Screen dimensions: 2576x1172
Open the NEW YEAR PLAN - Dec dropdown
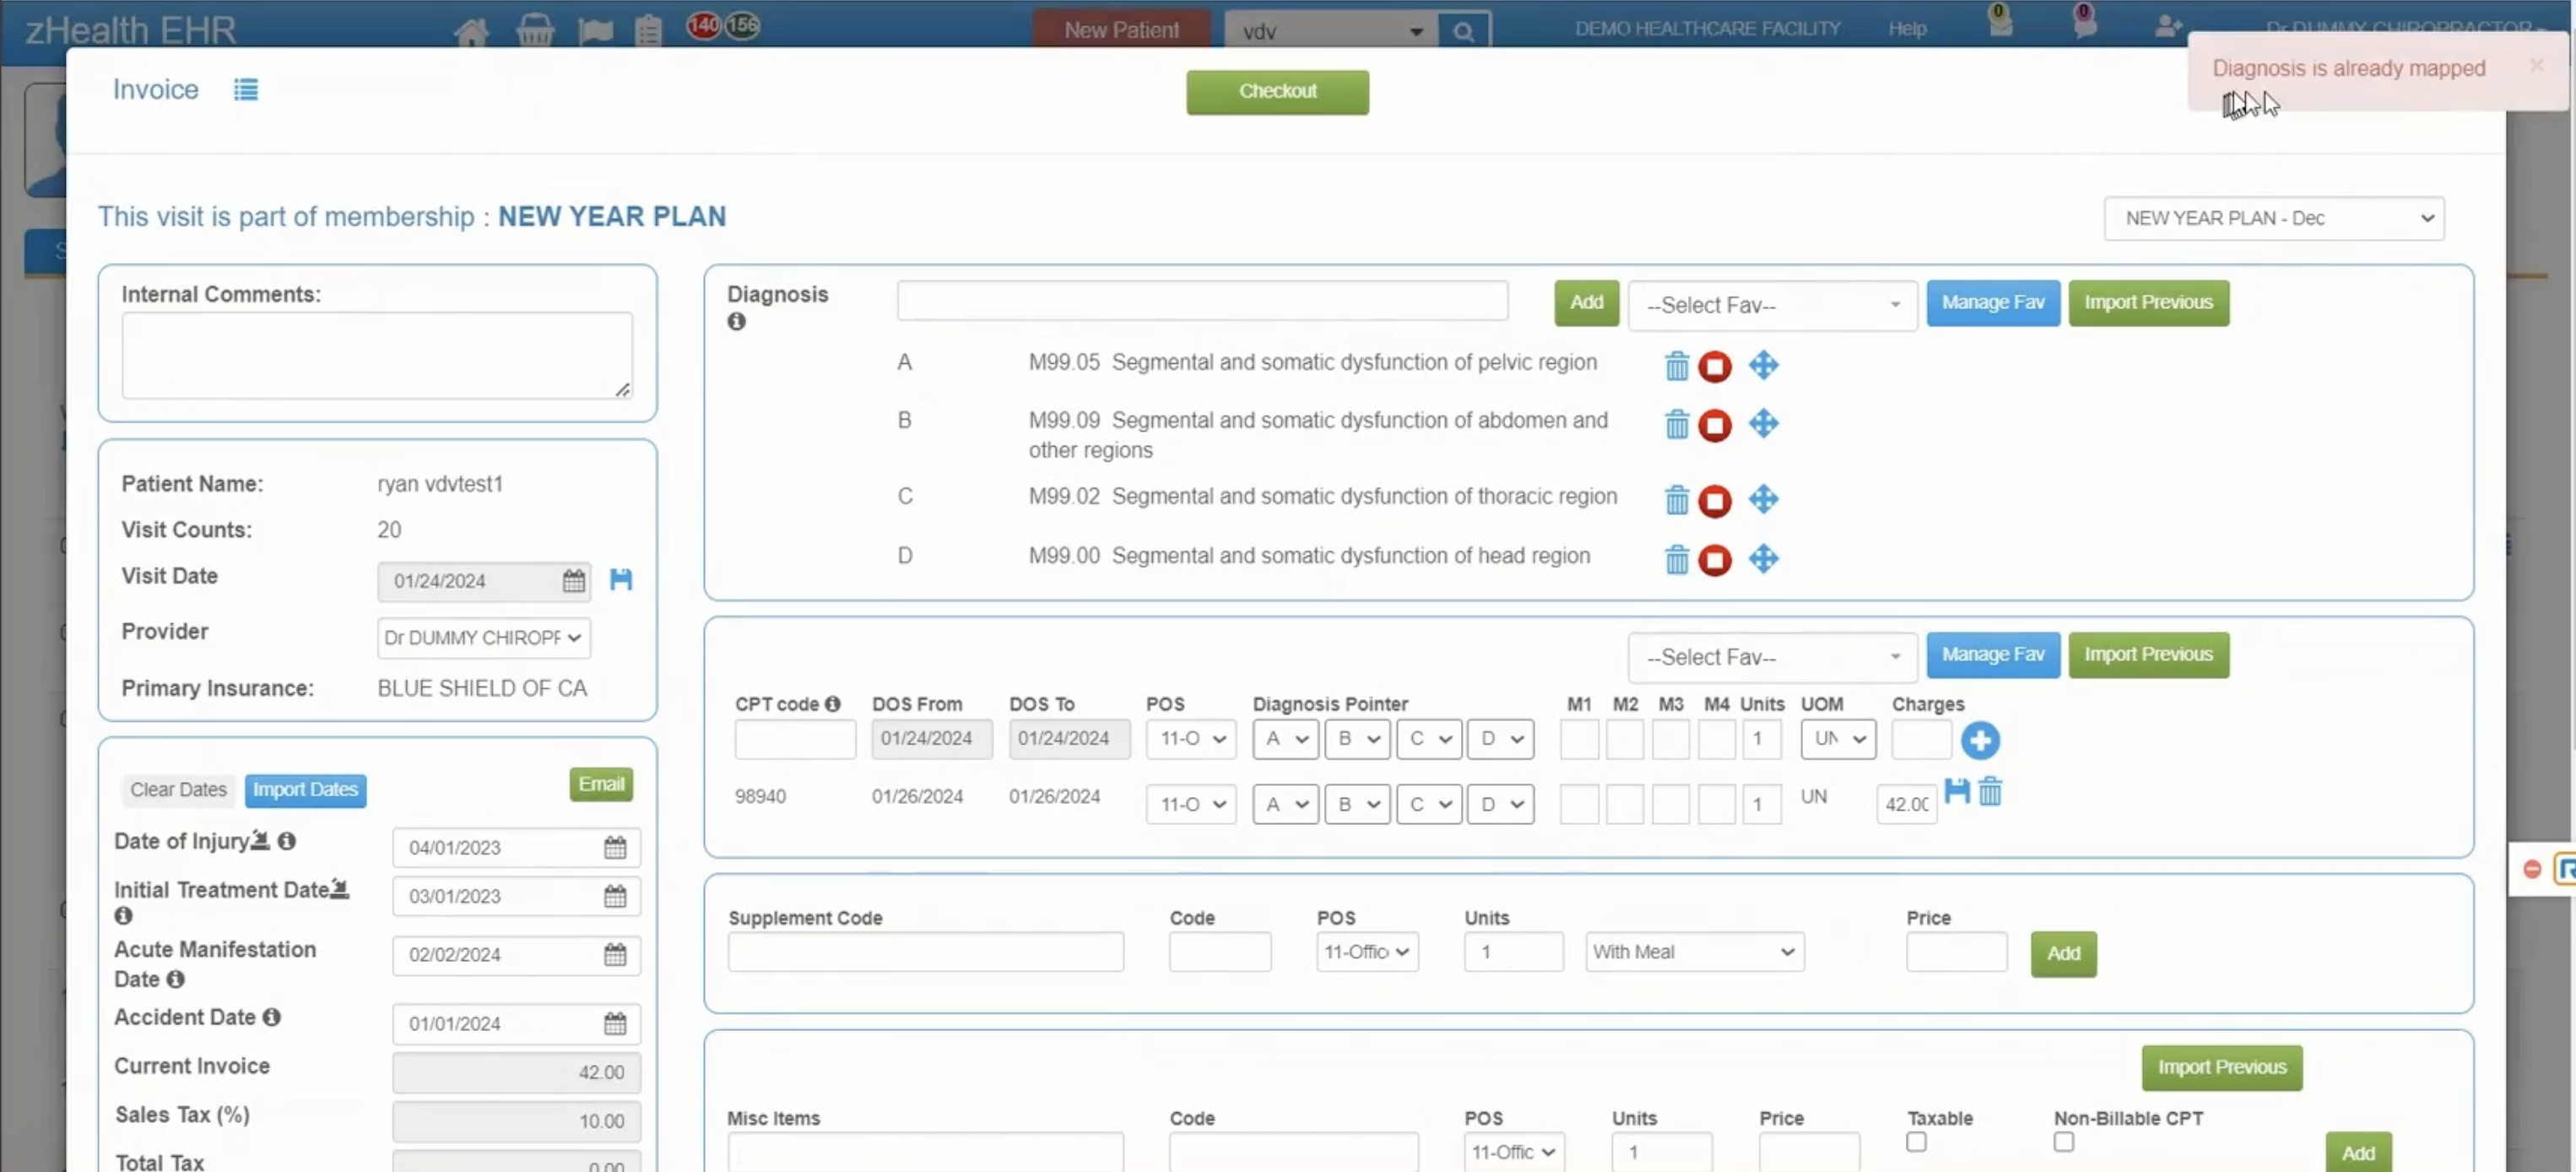pos(2273,218)
